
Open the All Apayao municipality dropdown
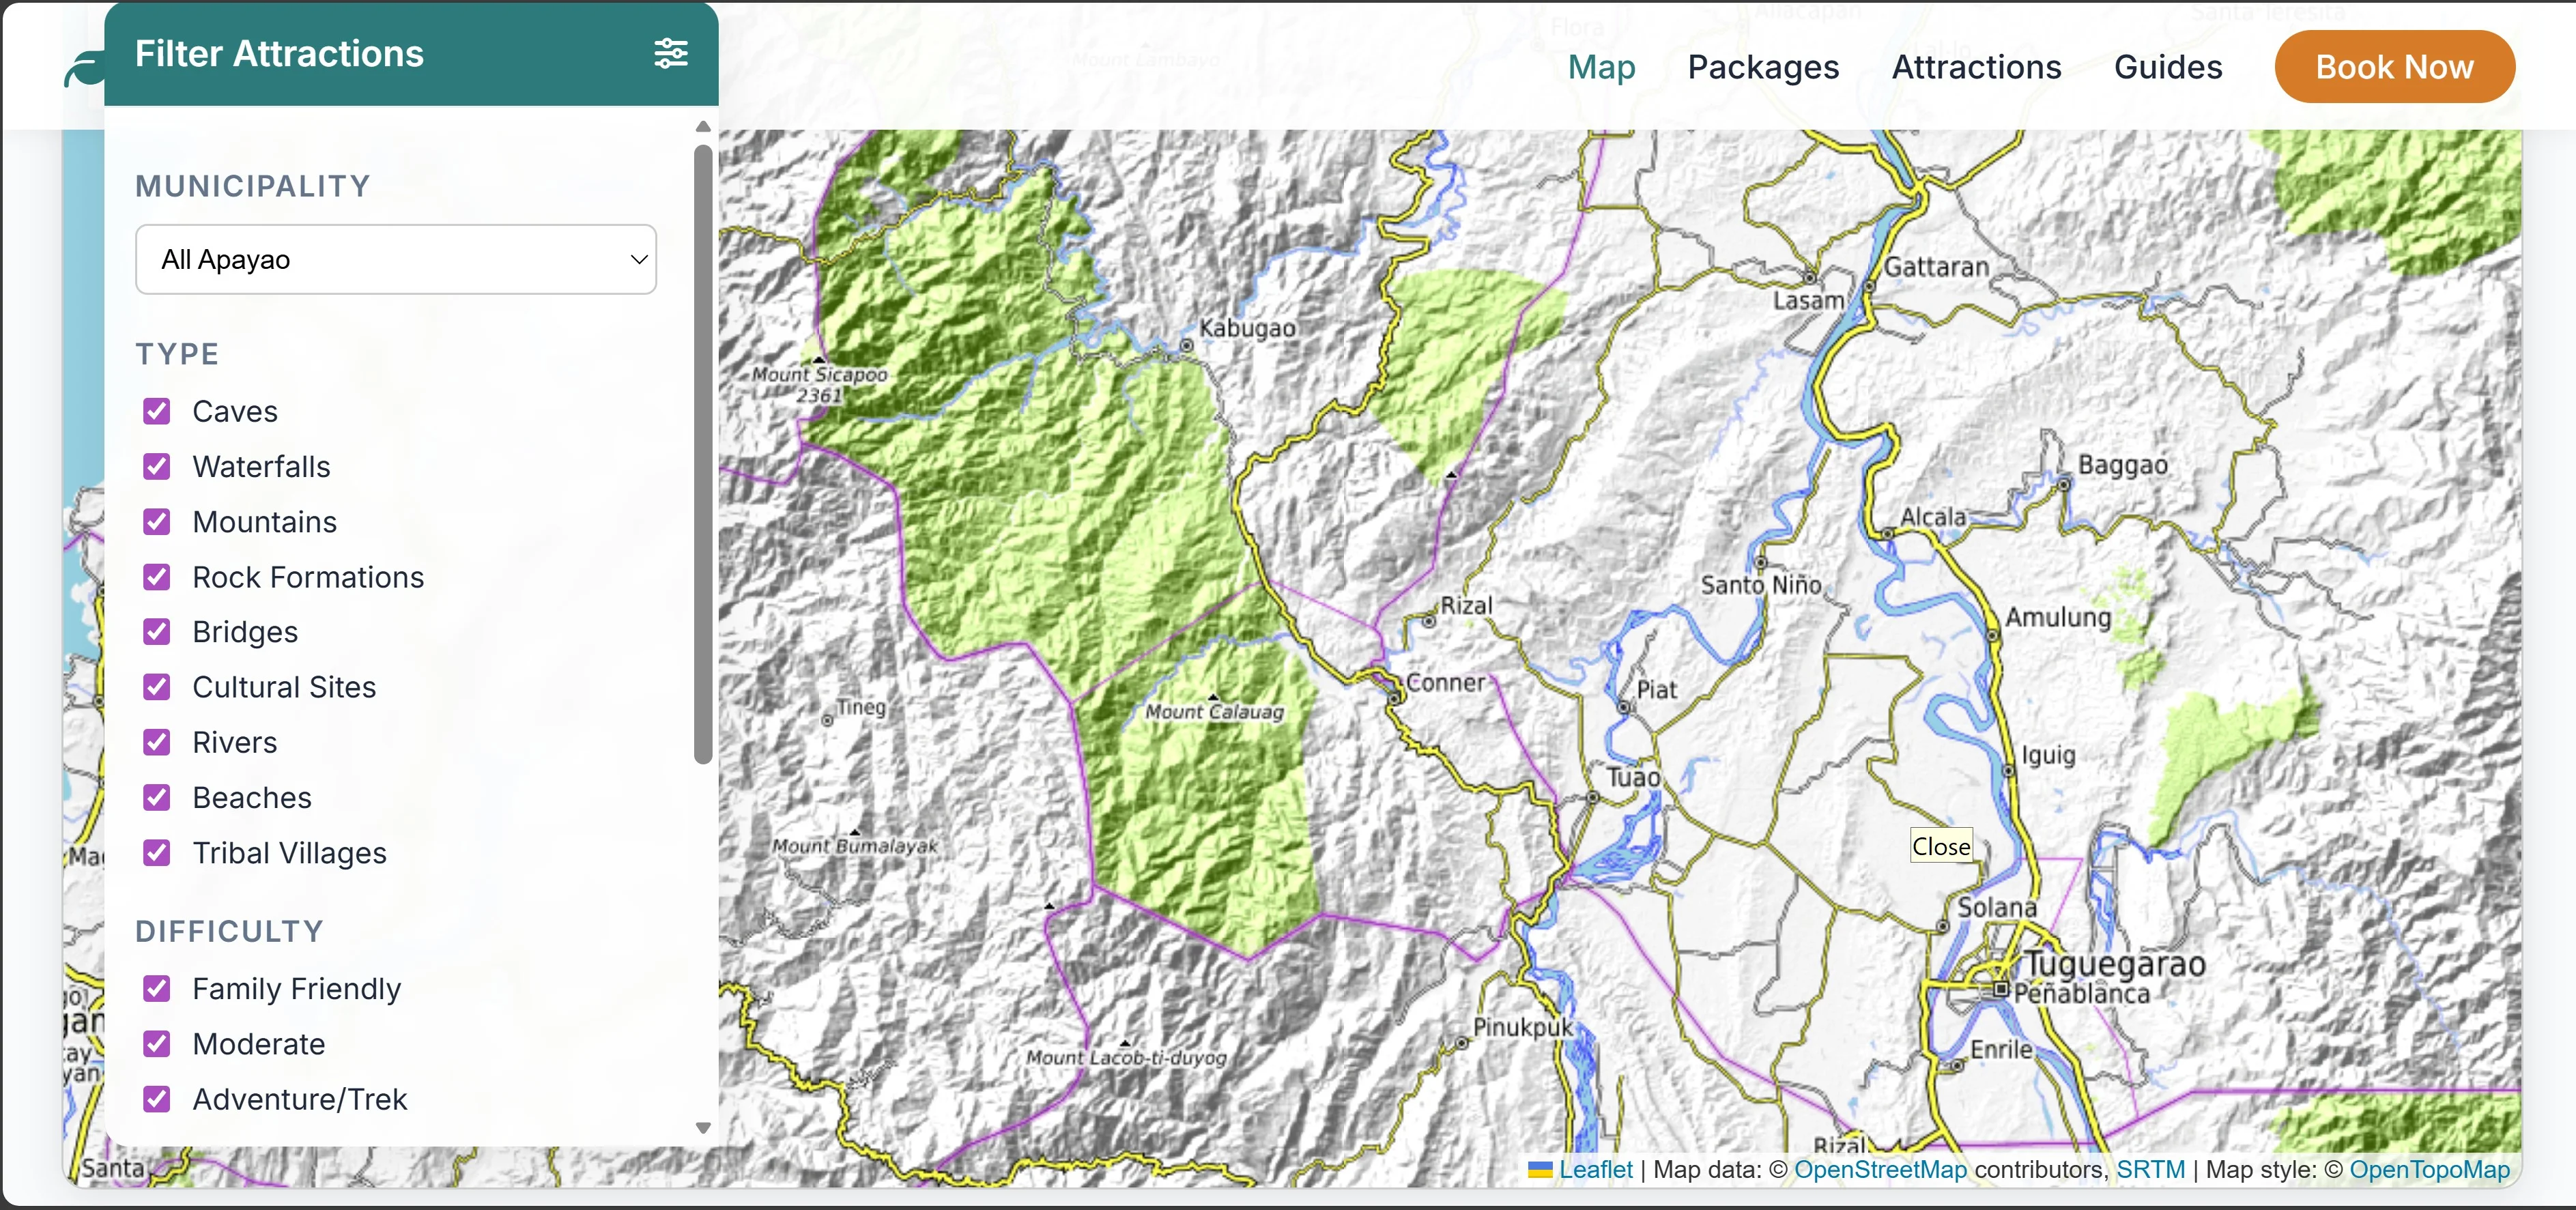click(x=395, y=259)
